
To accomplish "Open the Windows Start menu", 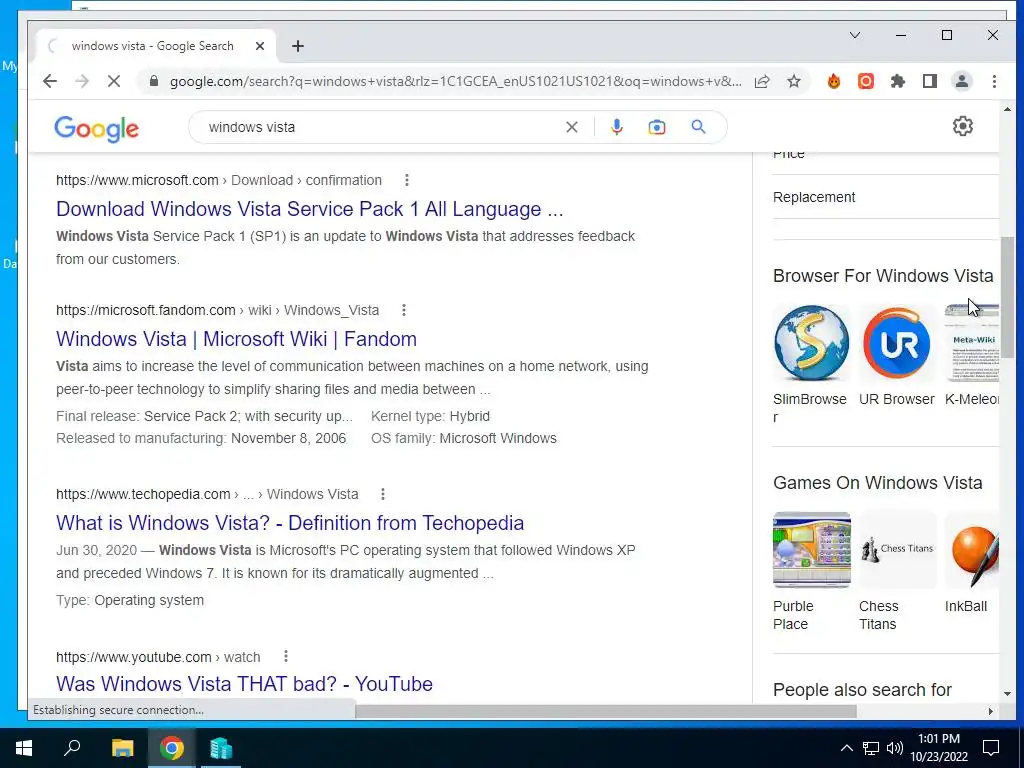I will click(x=24, y=748).
